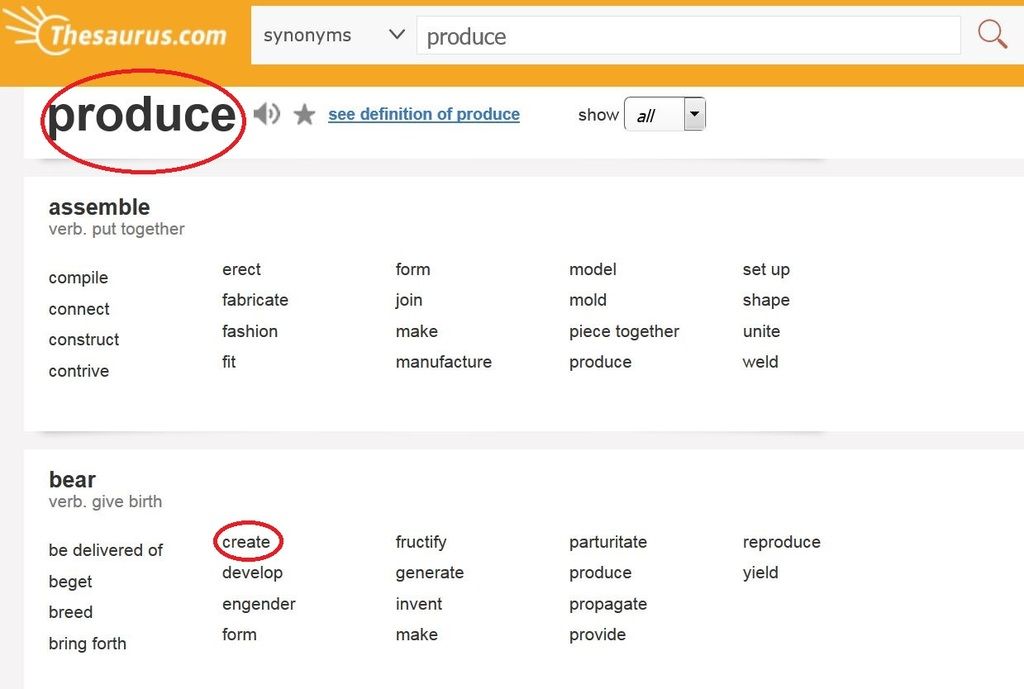This screenshot has height=689, width=1024.
Task: Click the synonym fructify
Action: coord(421,542)
